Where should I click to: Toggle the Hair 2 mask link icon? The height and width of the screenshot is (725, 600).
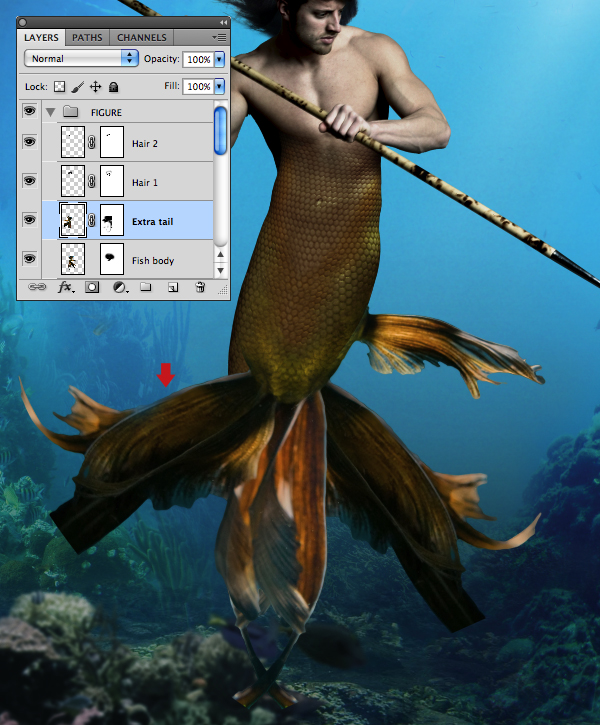(92, 142)
